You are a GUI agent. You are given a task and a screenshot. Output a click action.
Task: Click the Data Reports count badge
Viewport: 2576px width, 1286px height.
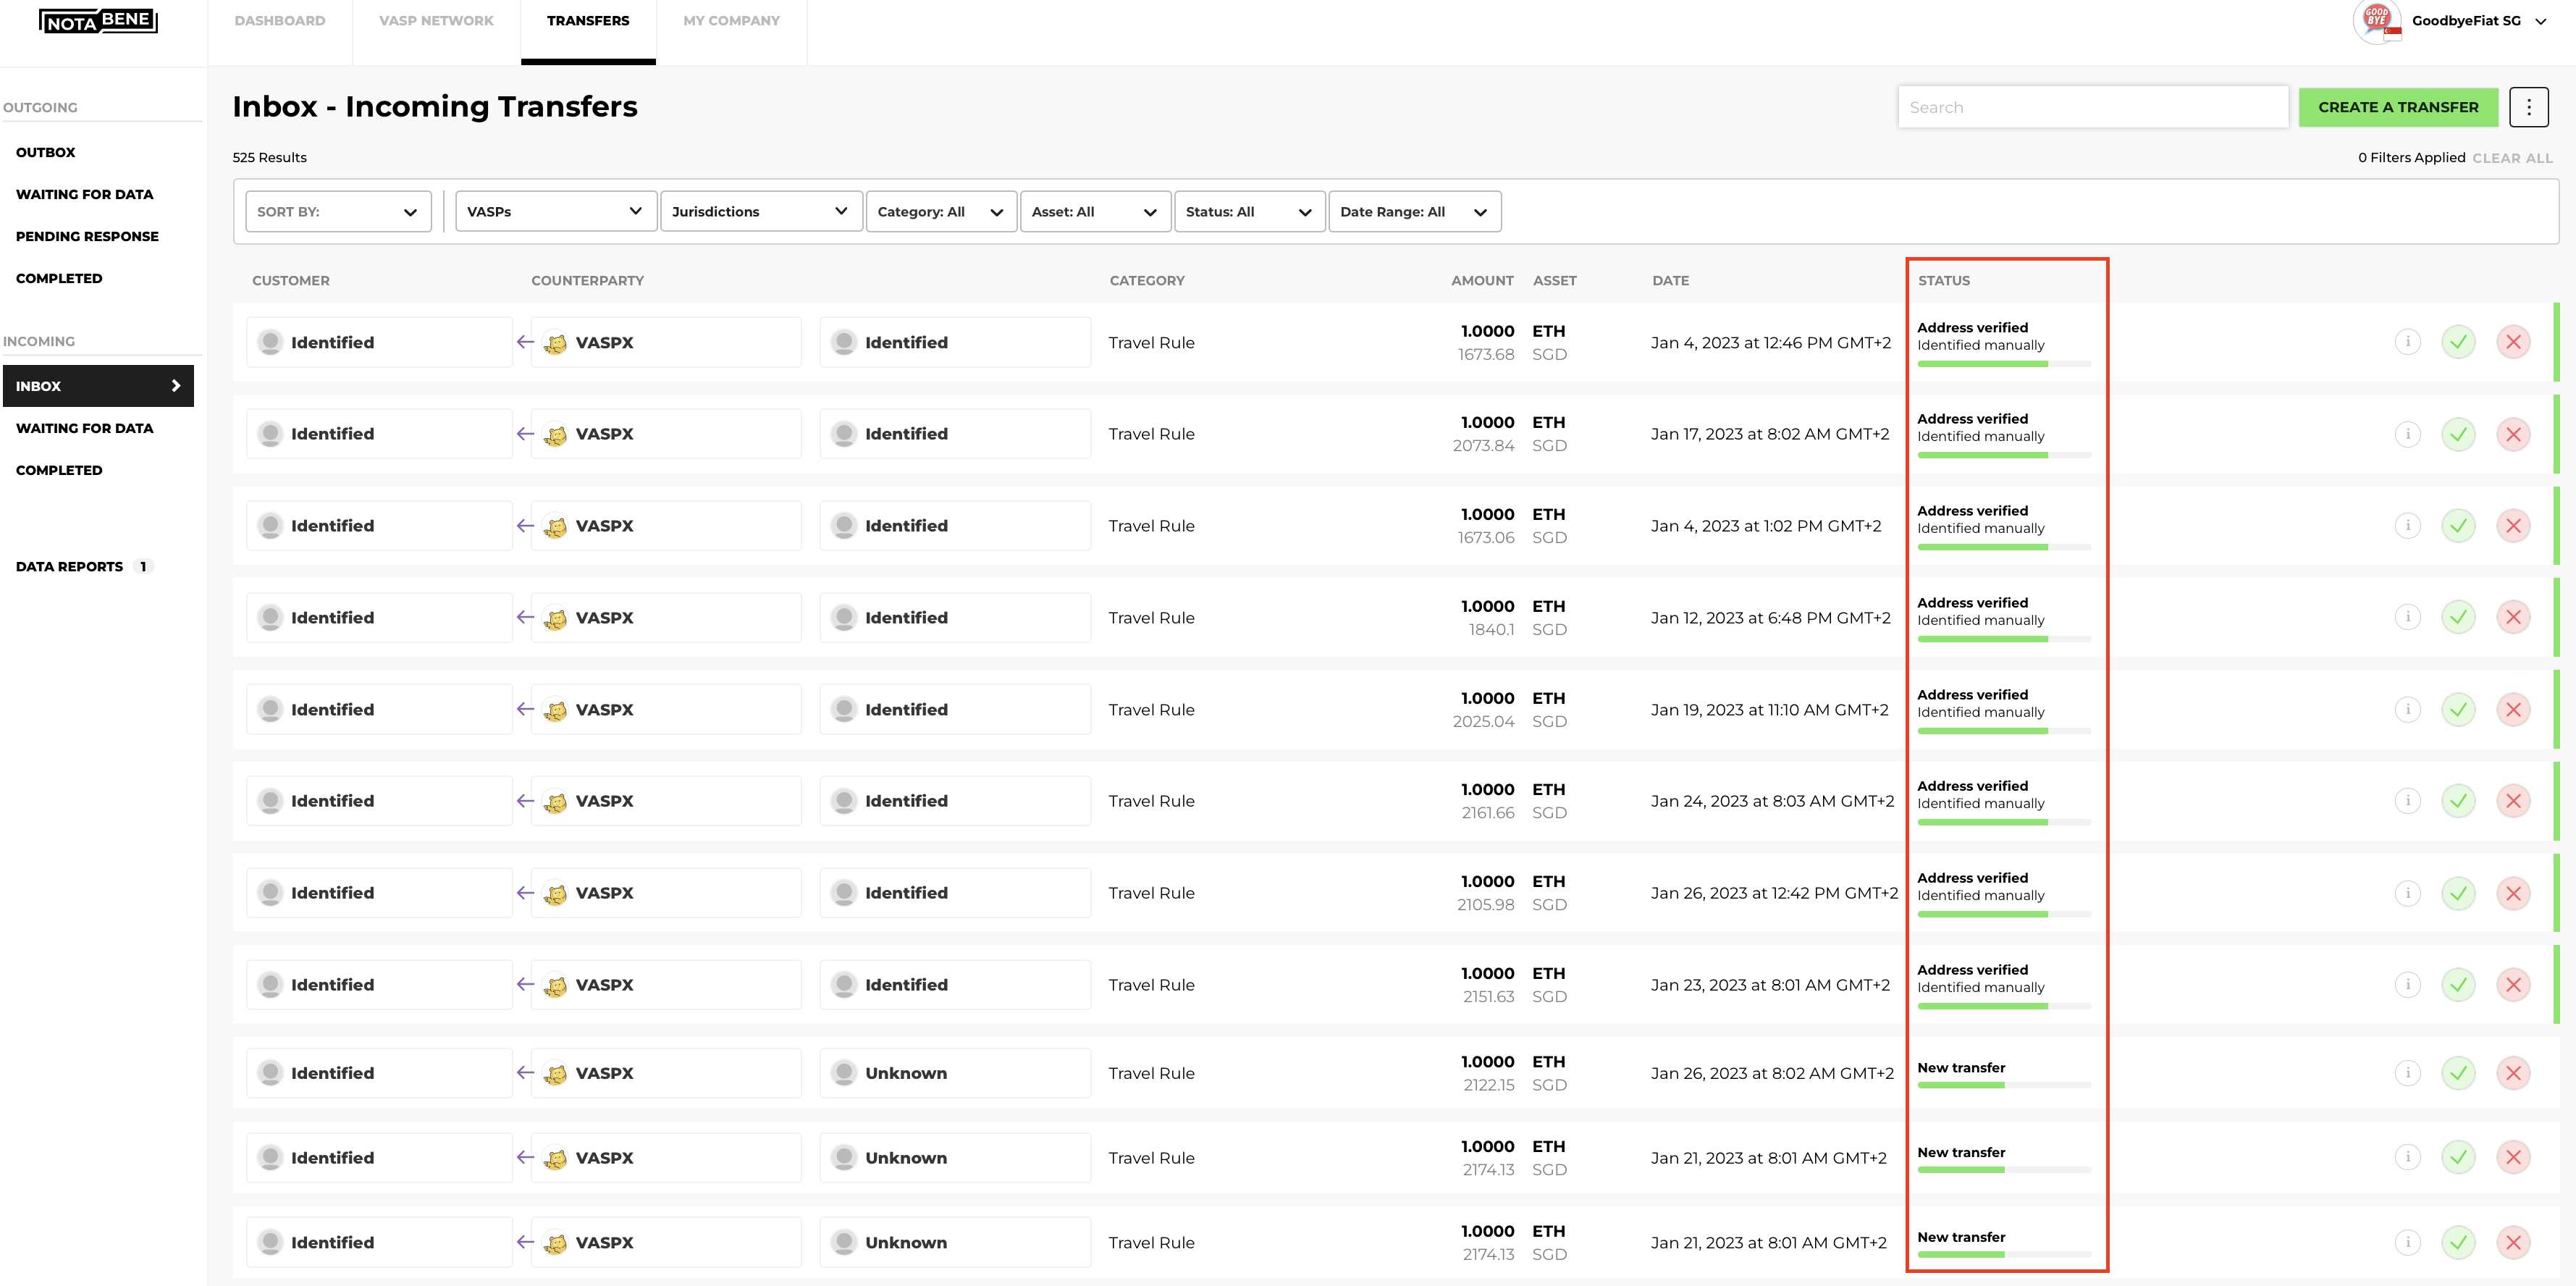[x=143, y=566]
